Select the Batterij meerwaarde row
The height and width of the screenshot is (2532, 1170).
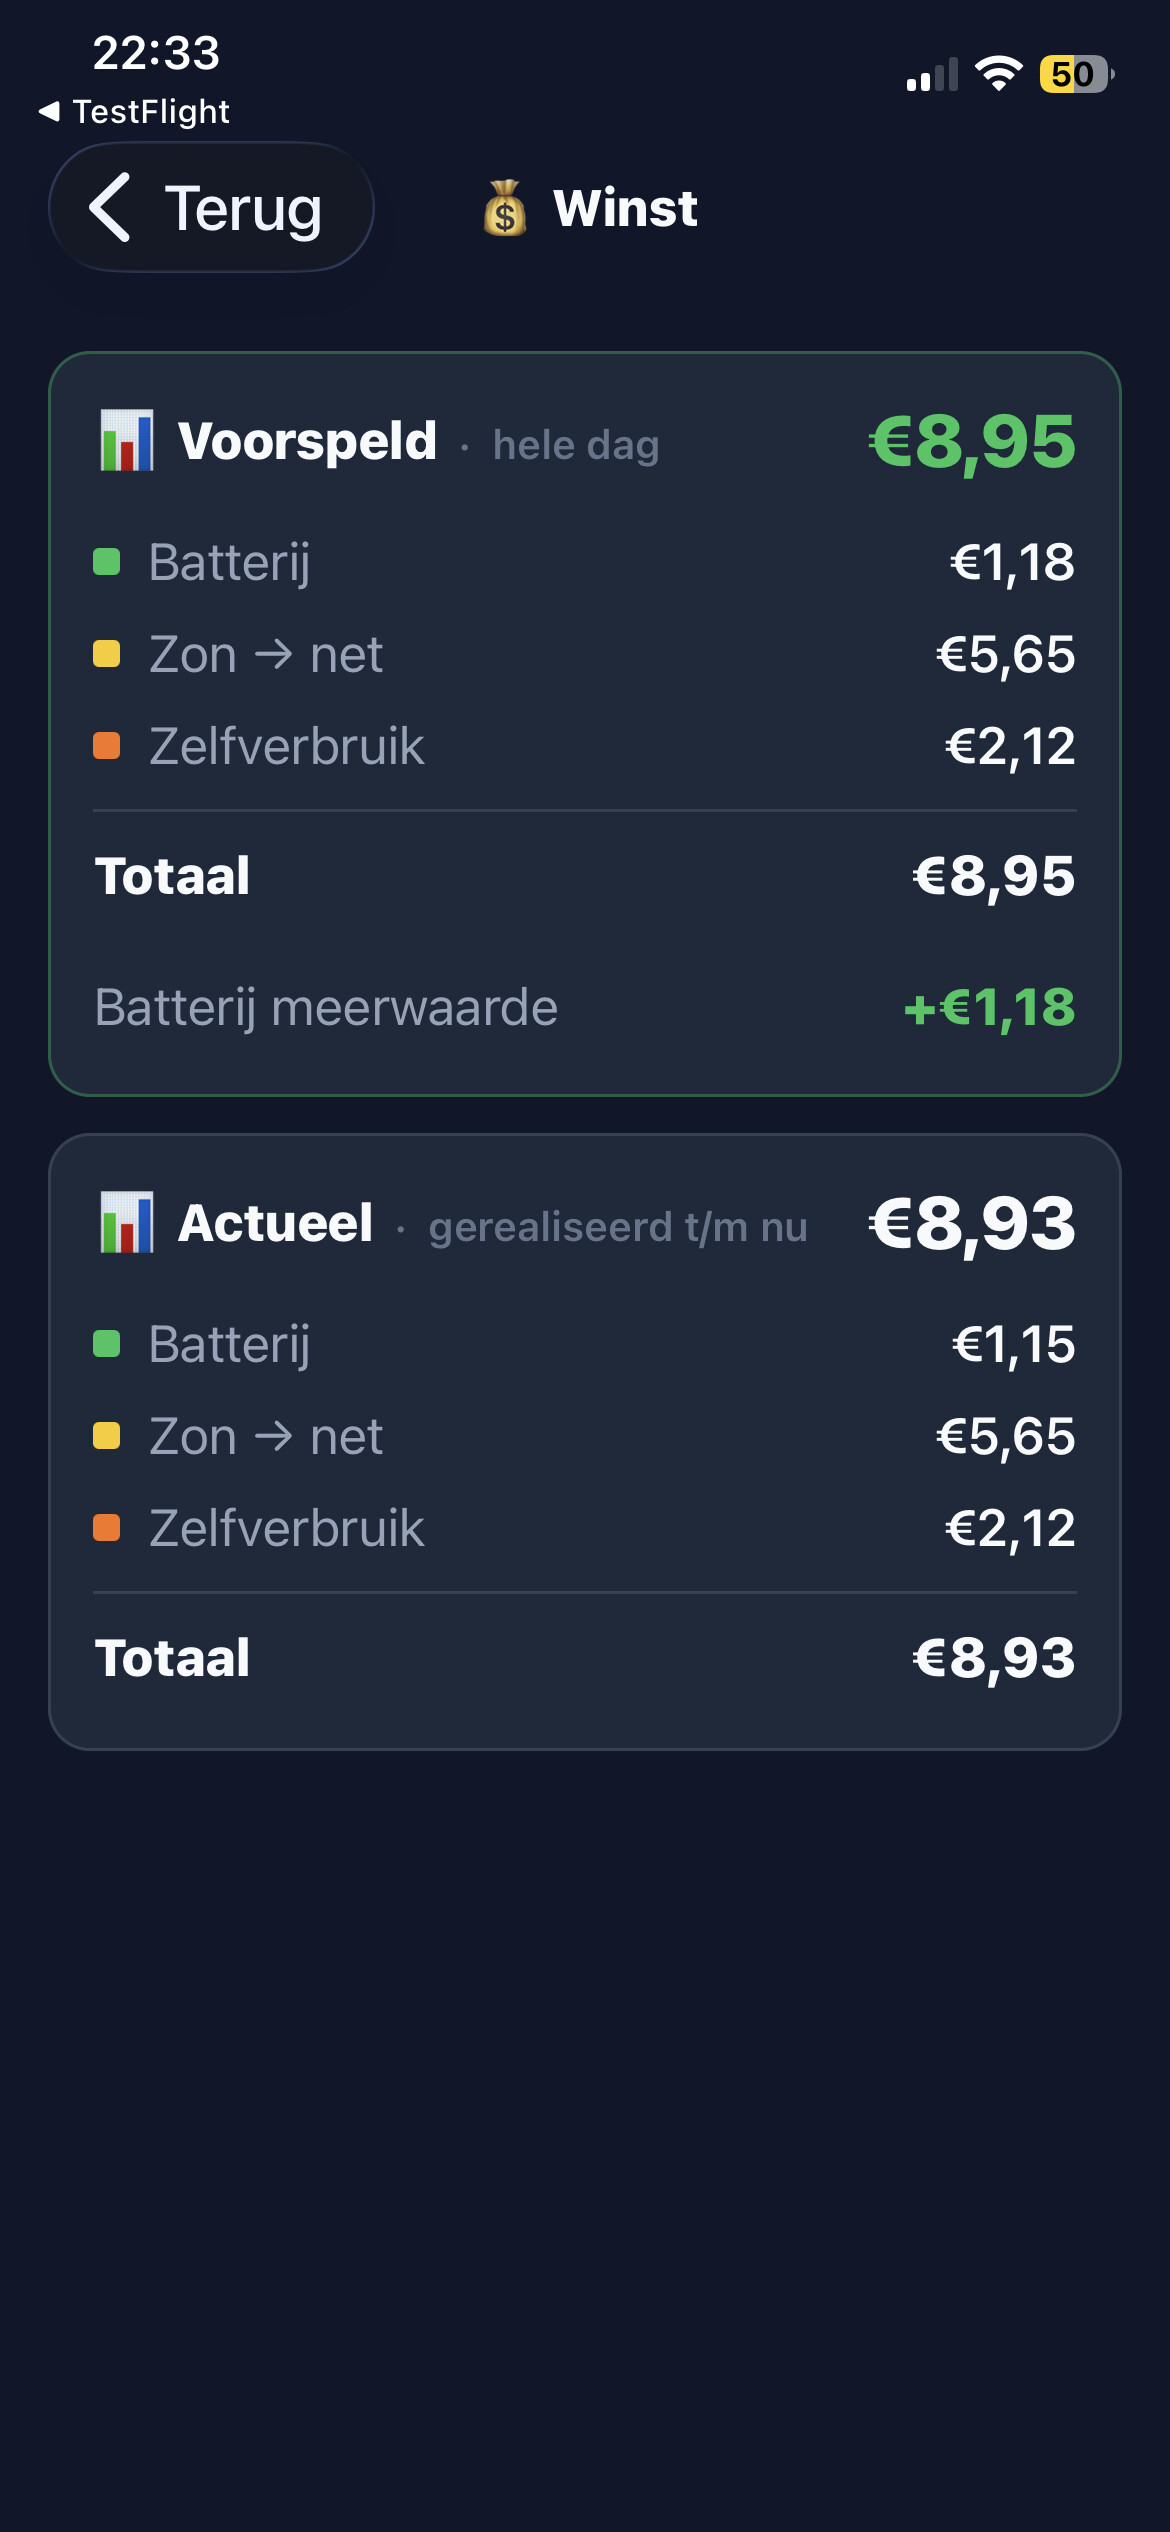585,1007
